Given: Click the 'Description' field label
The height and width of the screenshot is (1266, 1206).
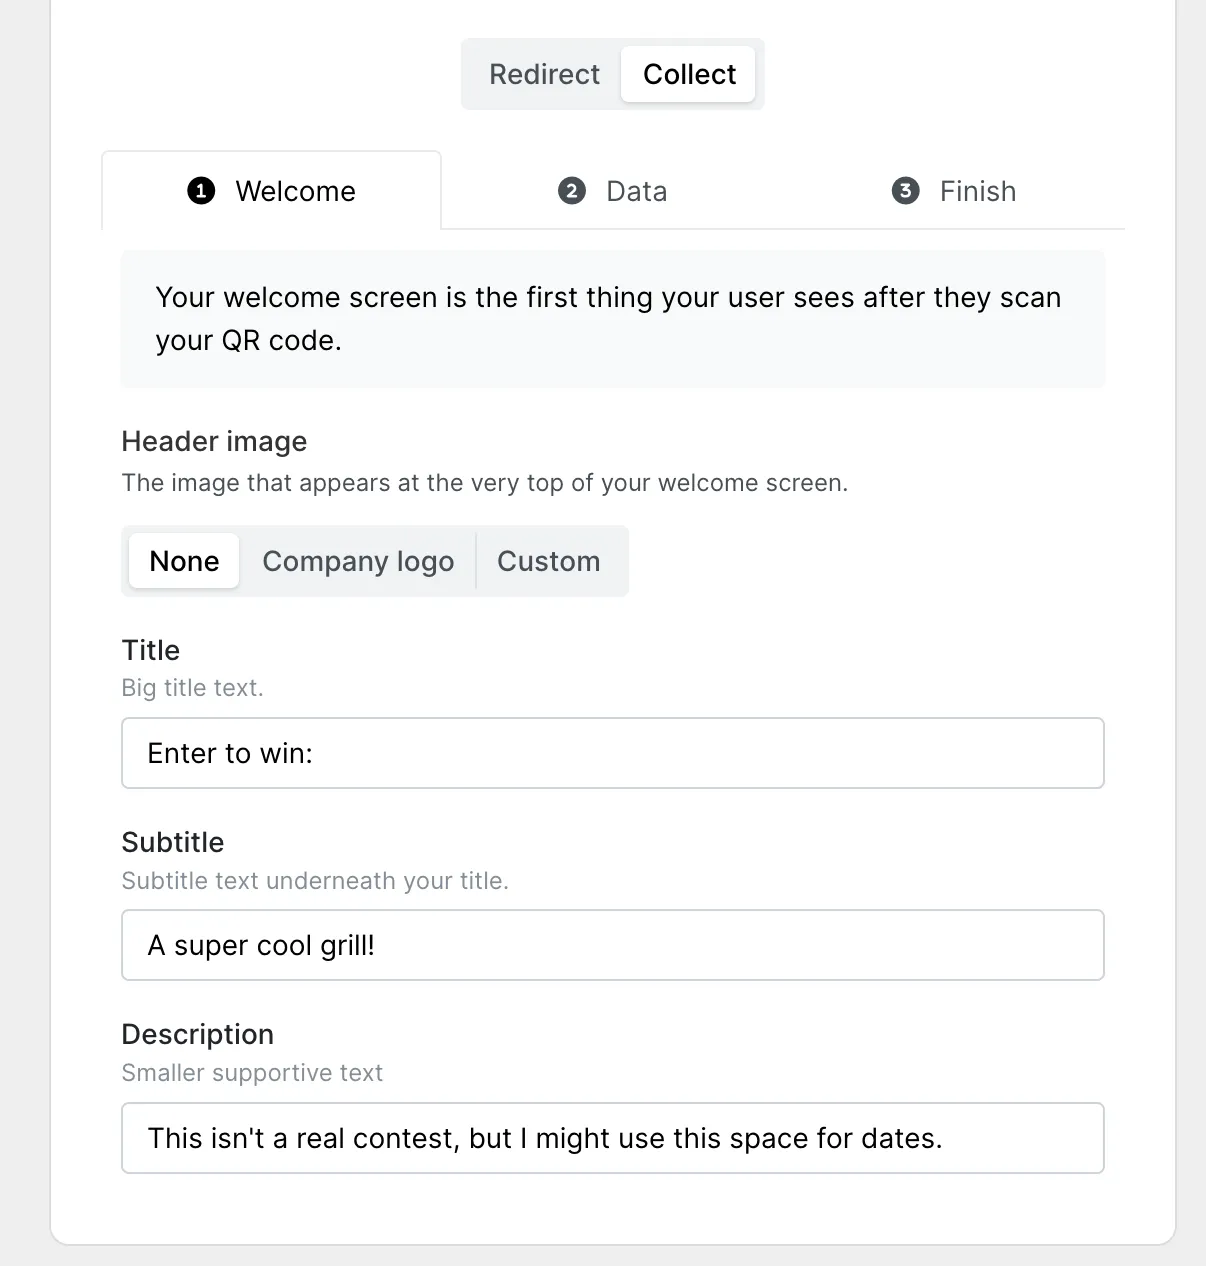Looking at the screenshot, I should pos(198,1034).
